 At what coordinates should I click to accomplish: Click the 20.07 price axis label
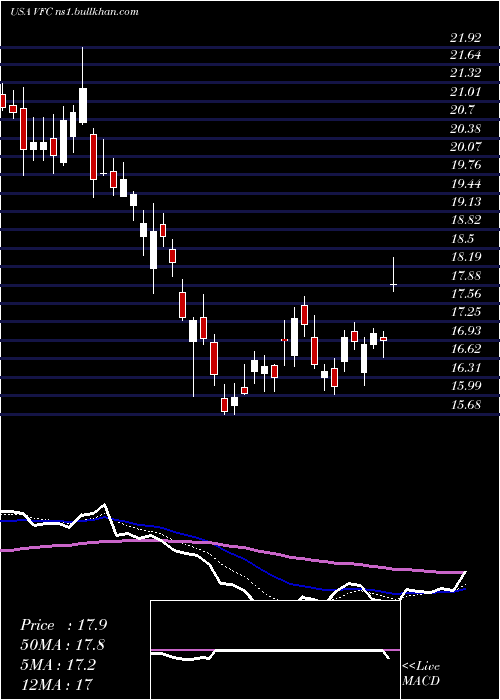[465, 147]
